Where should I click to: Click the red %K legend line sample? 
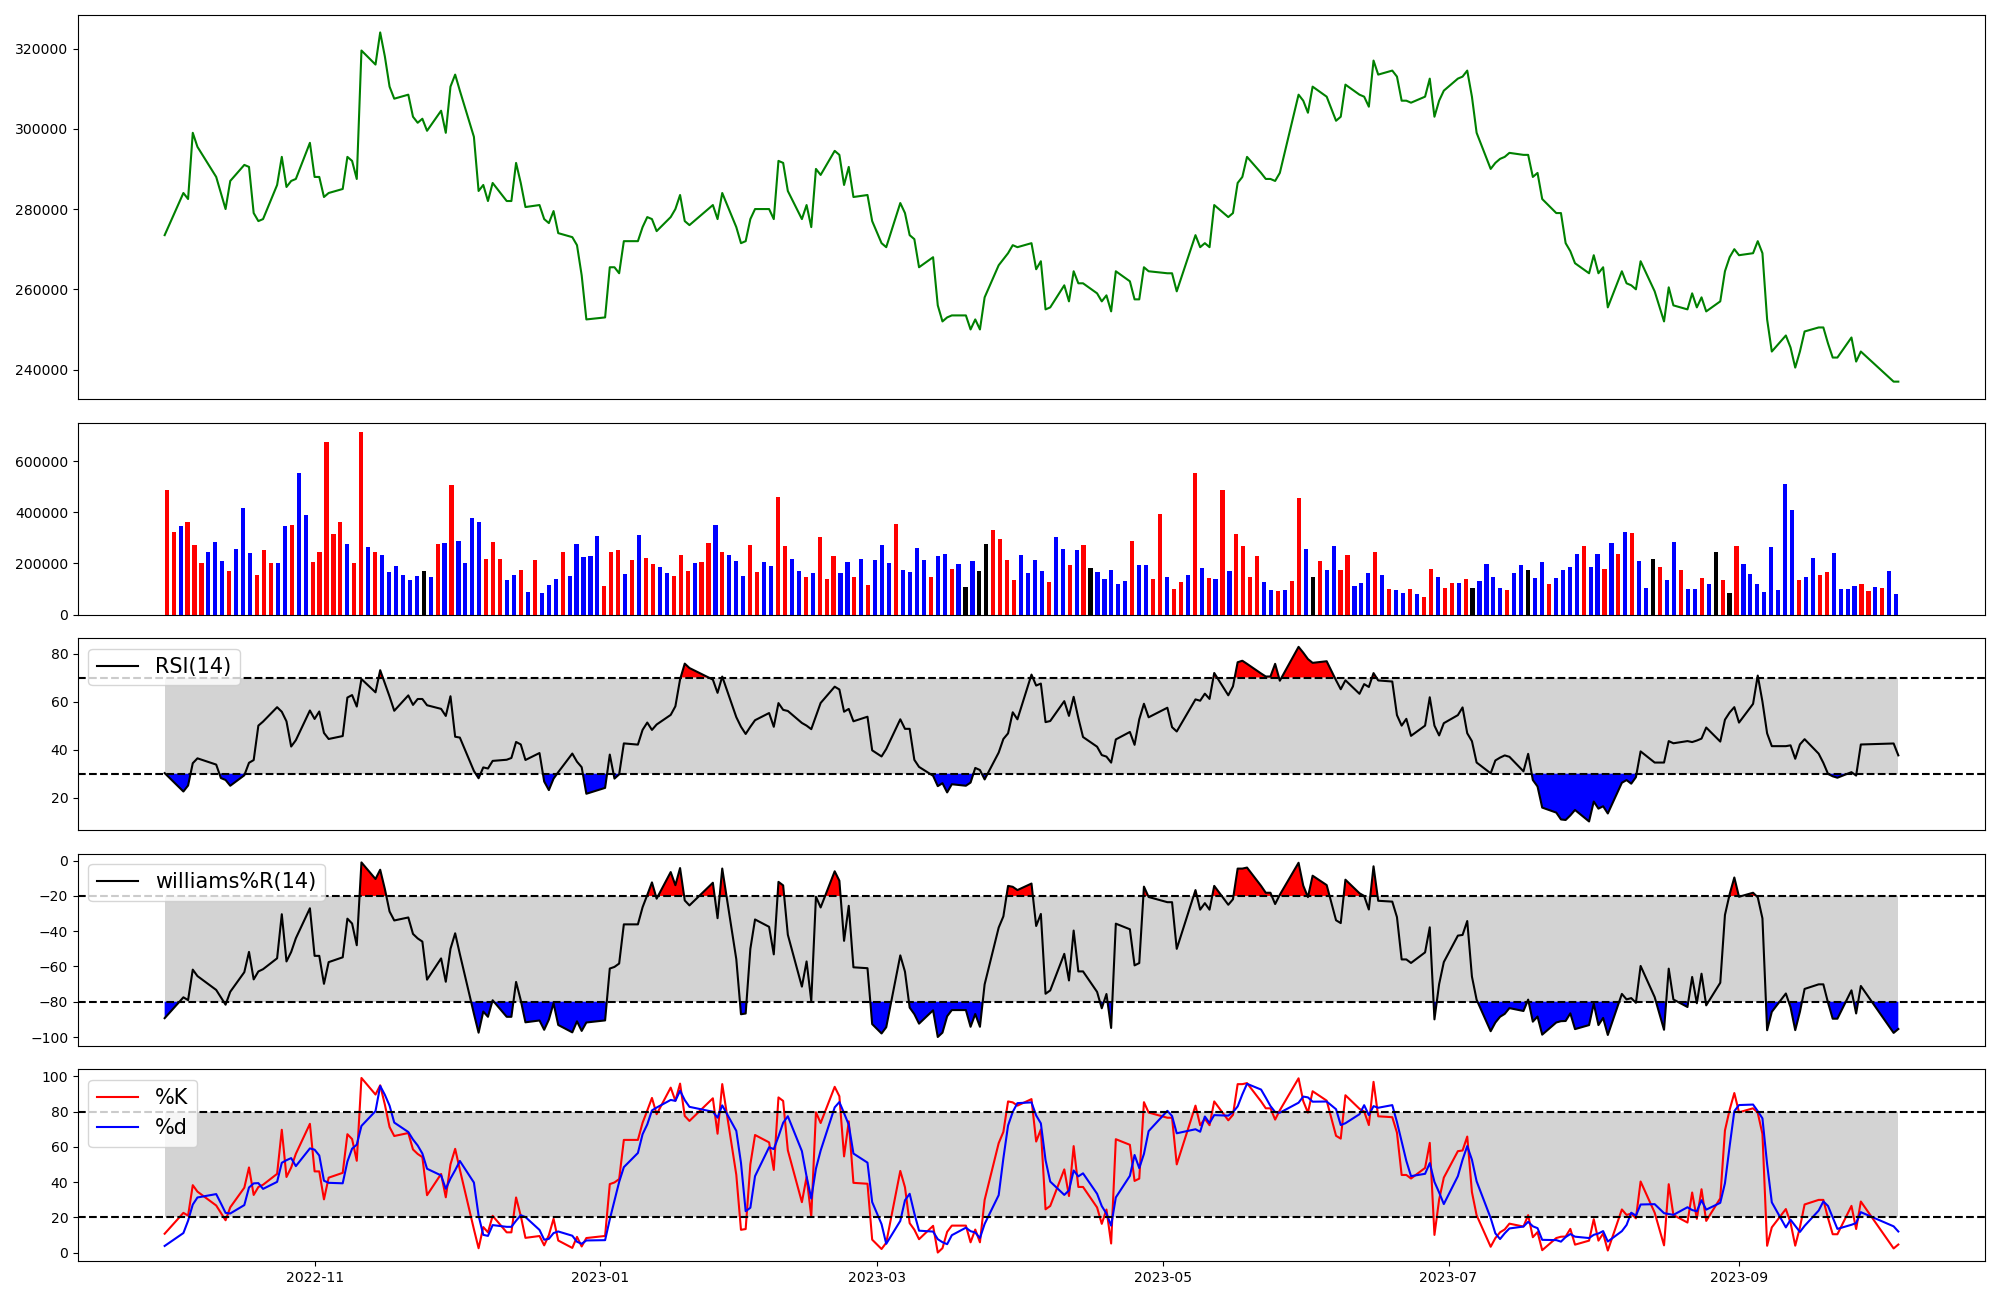tap(117, 1097)
